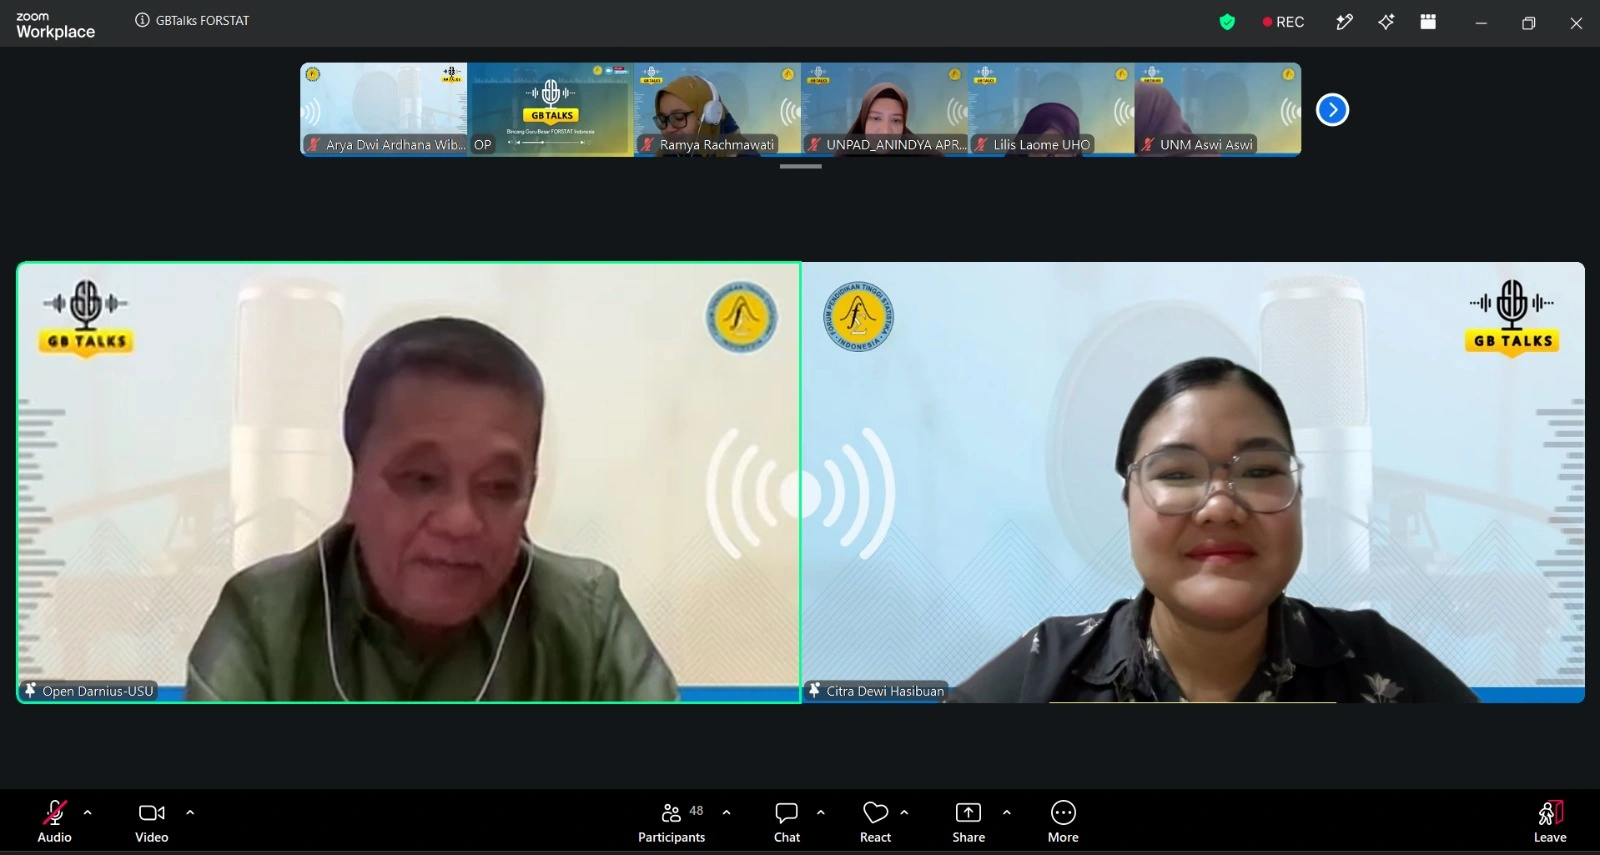Viewport: 1600px width, 855px height.
Task: Click the muted mic icon on Ramya Rachmawati
Action: point(648,145)
